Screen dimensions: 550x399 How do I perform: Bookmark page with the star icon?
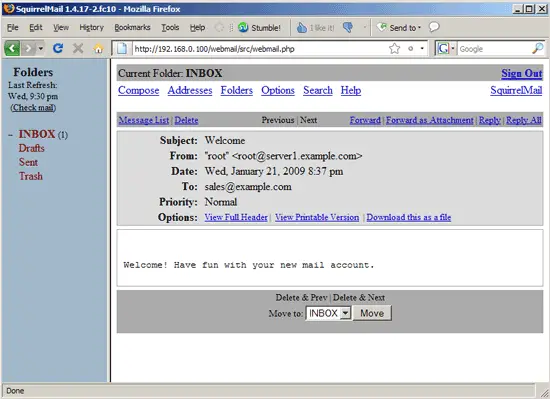tap(395, 48)
